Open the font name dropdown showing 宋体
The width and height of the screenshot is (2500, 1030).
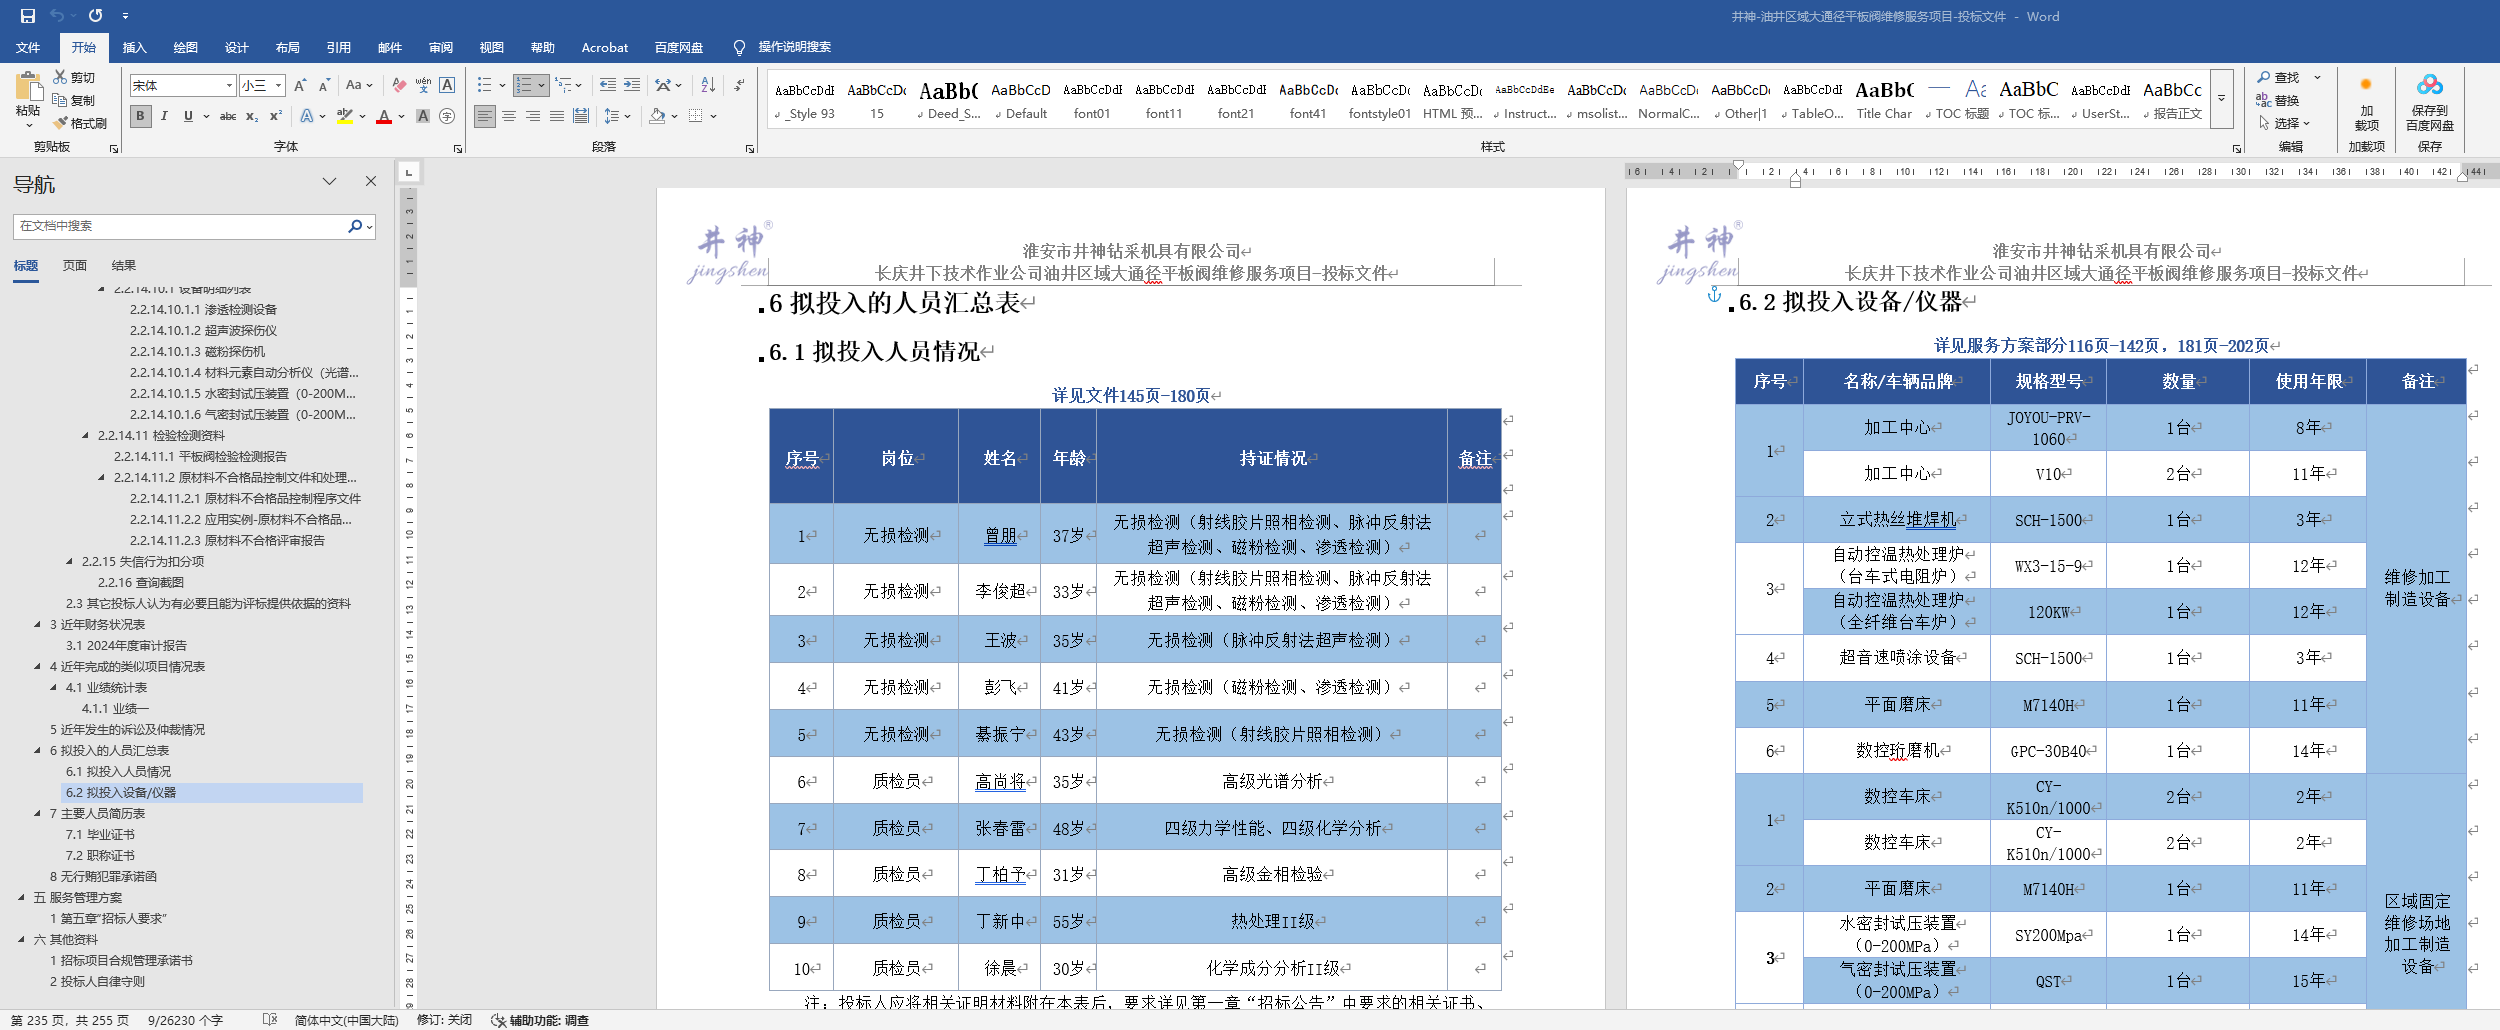point(229,86)
